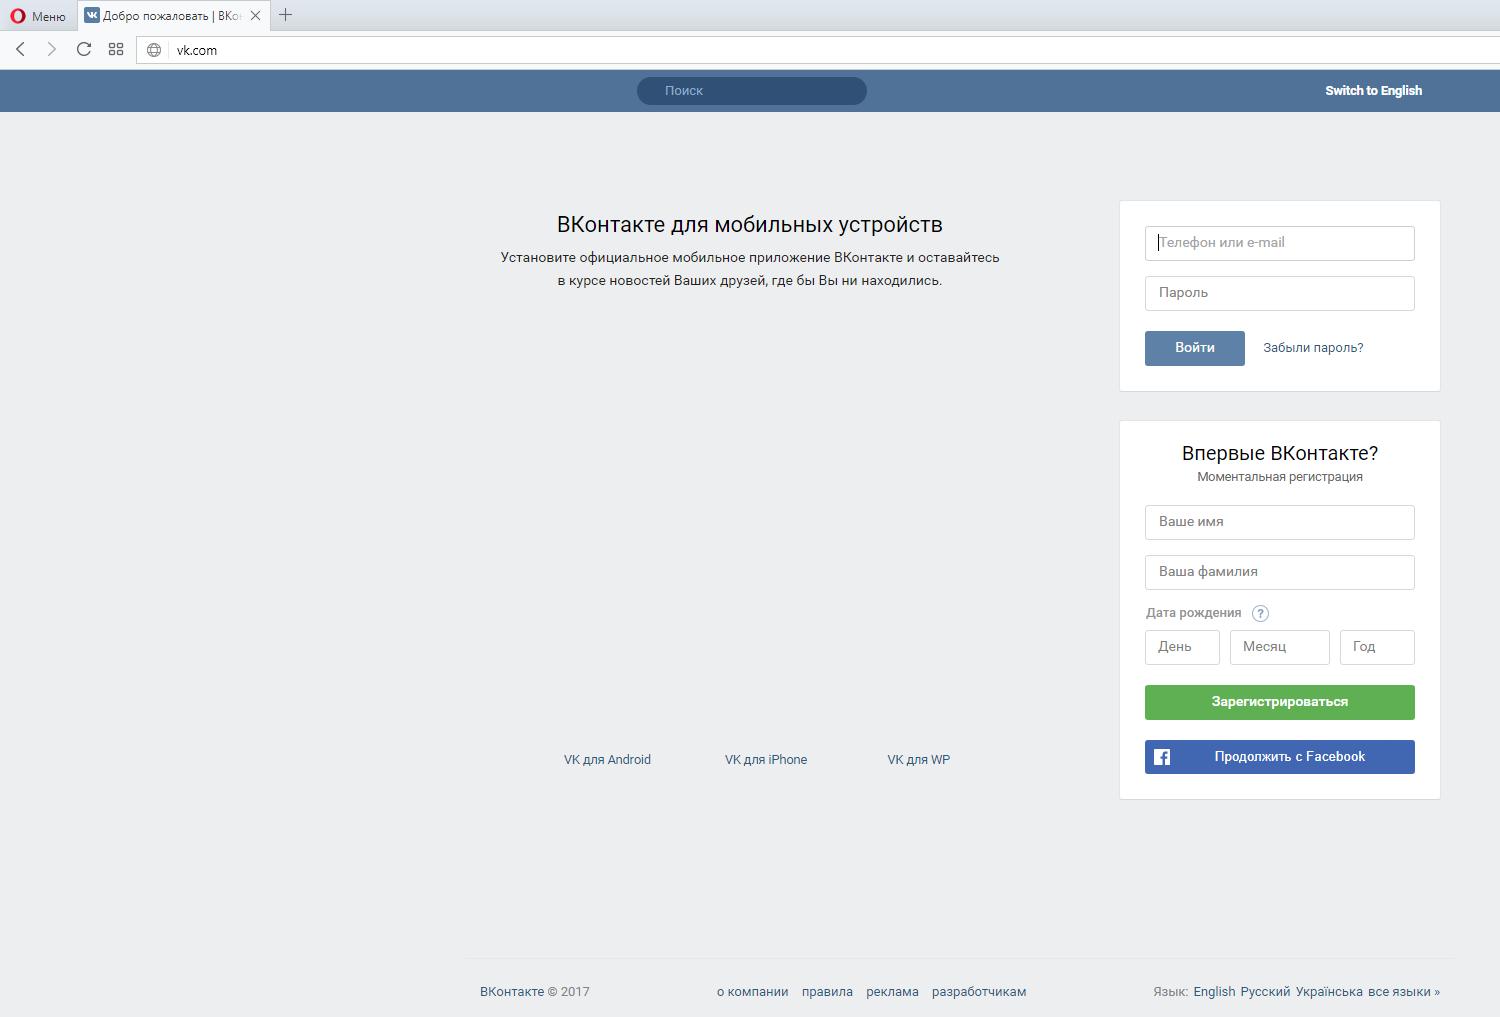The width and height of the screenshot is (1500, 1017).
Task: Expand the Год dropdown
Action: tap(1377, 647)
